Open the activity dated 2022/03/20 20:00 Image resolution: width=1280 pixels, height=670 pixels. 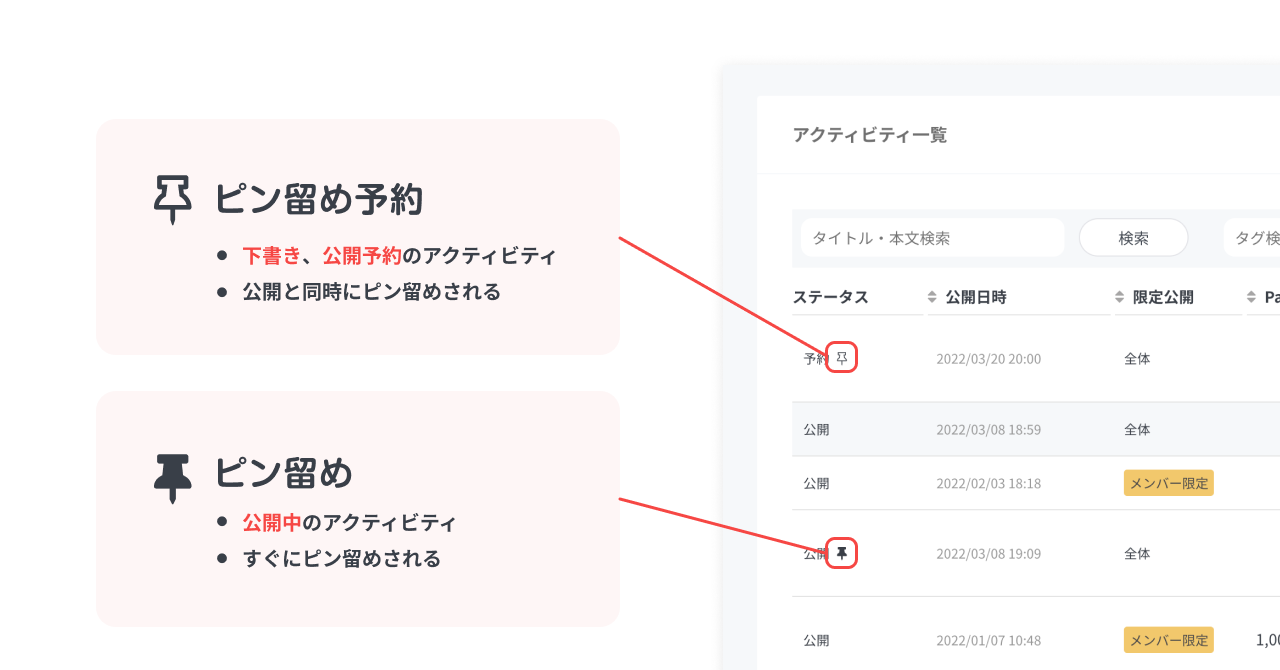coord(988,358)
